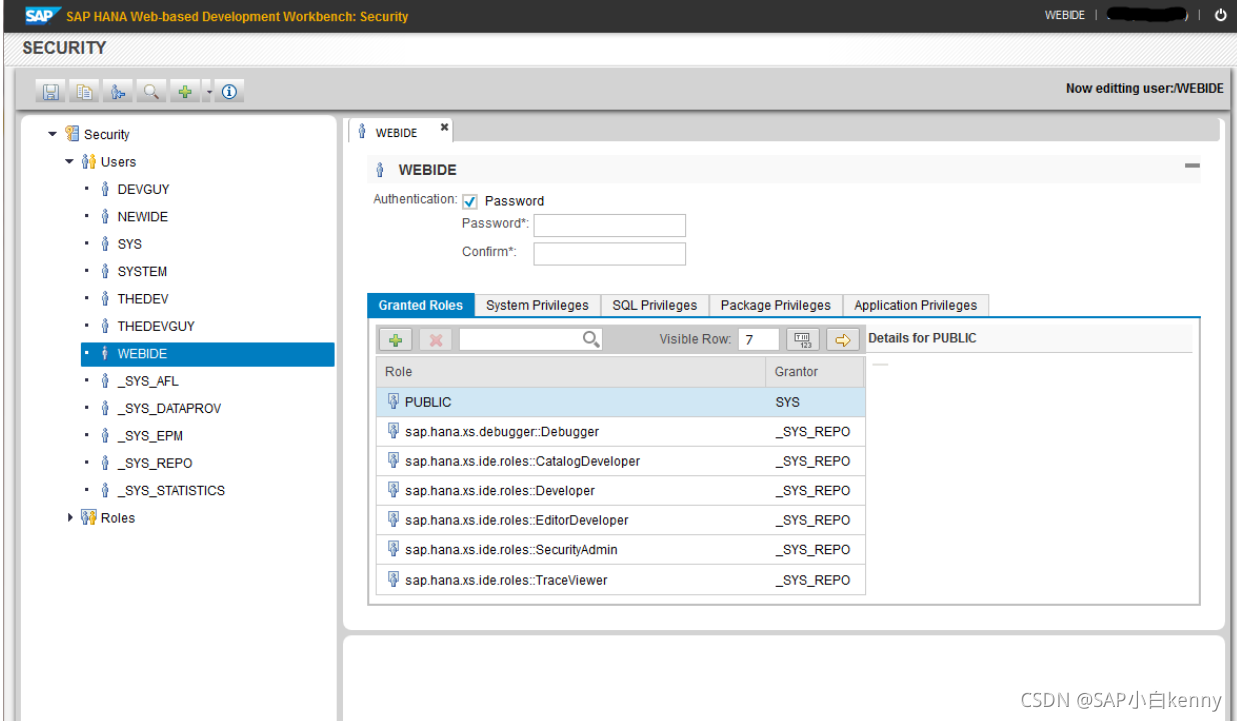Switch to the Package Privileges tab
The image size is (1237, 721).
click(776, 306)
